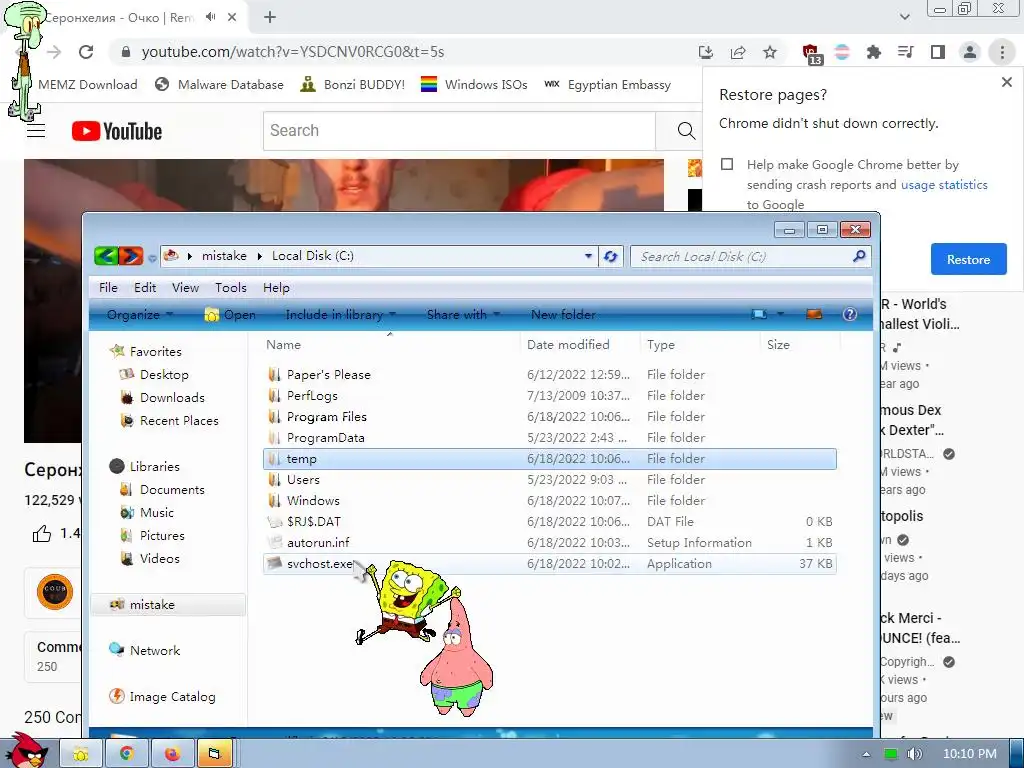Open media controls icon in Chrome toolbar
Screen dimensions: 1024x768
tap(906, 52)
